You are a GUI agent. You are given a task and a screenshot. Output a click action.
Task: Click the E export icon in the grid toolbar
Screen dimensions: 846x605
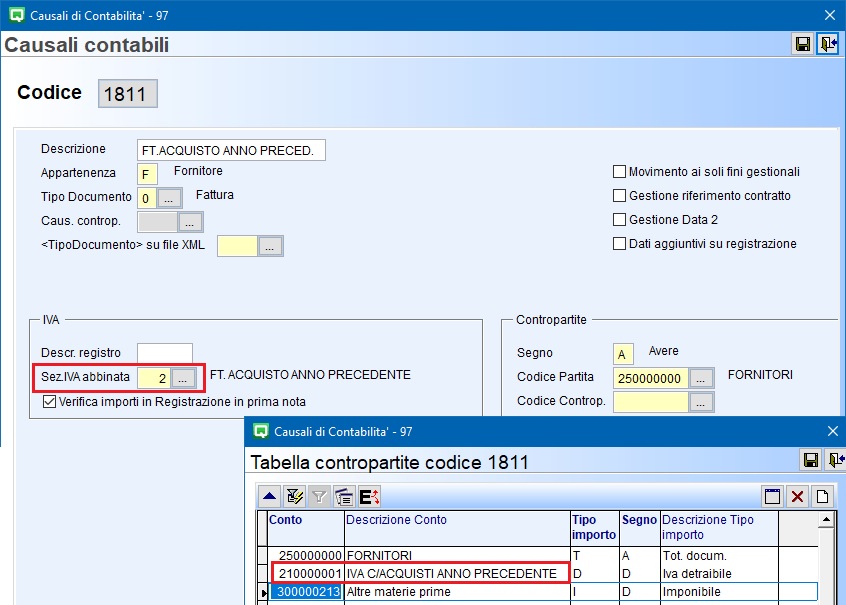[x=369, y=496]
